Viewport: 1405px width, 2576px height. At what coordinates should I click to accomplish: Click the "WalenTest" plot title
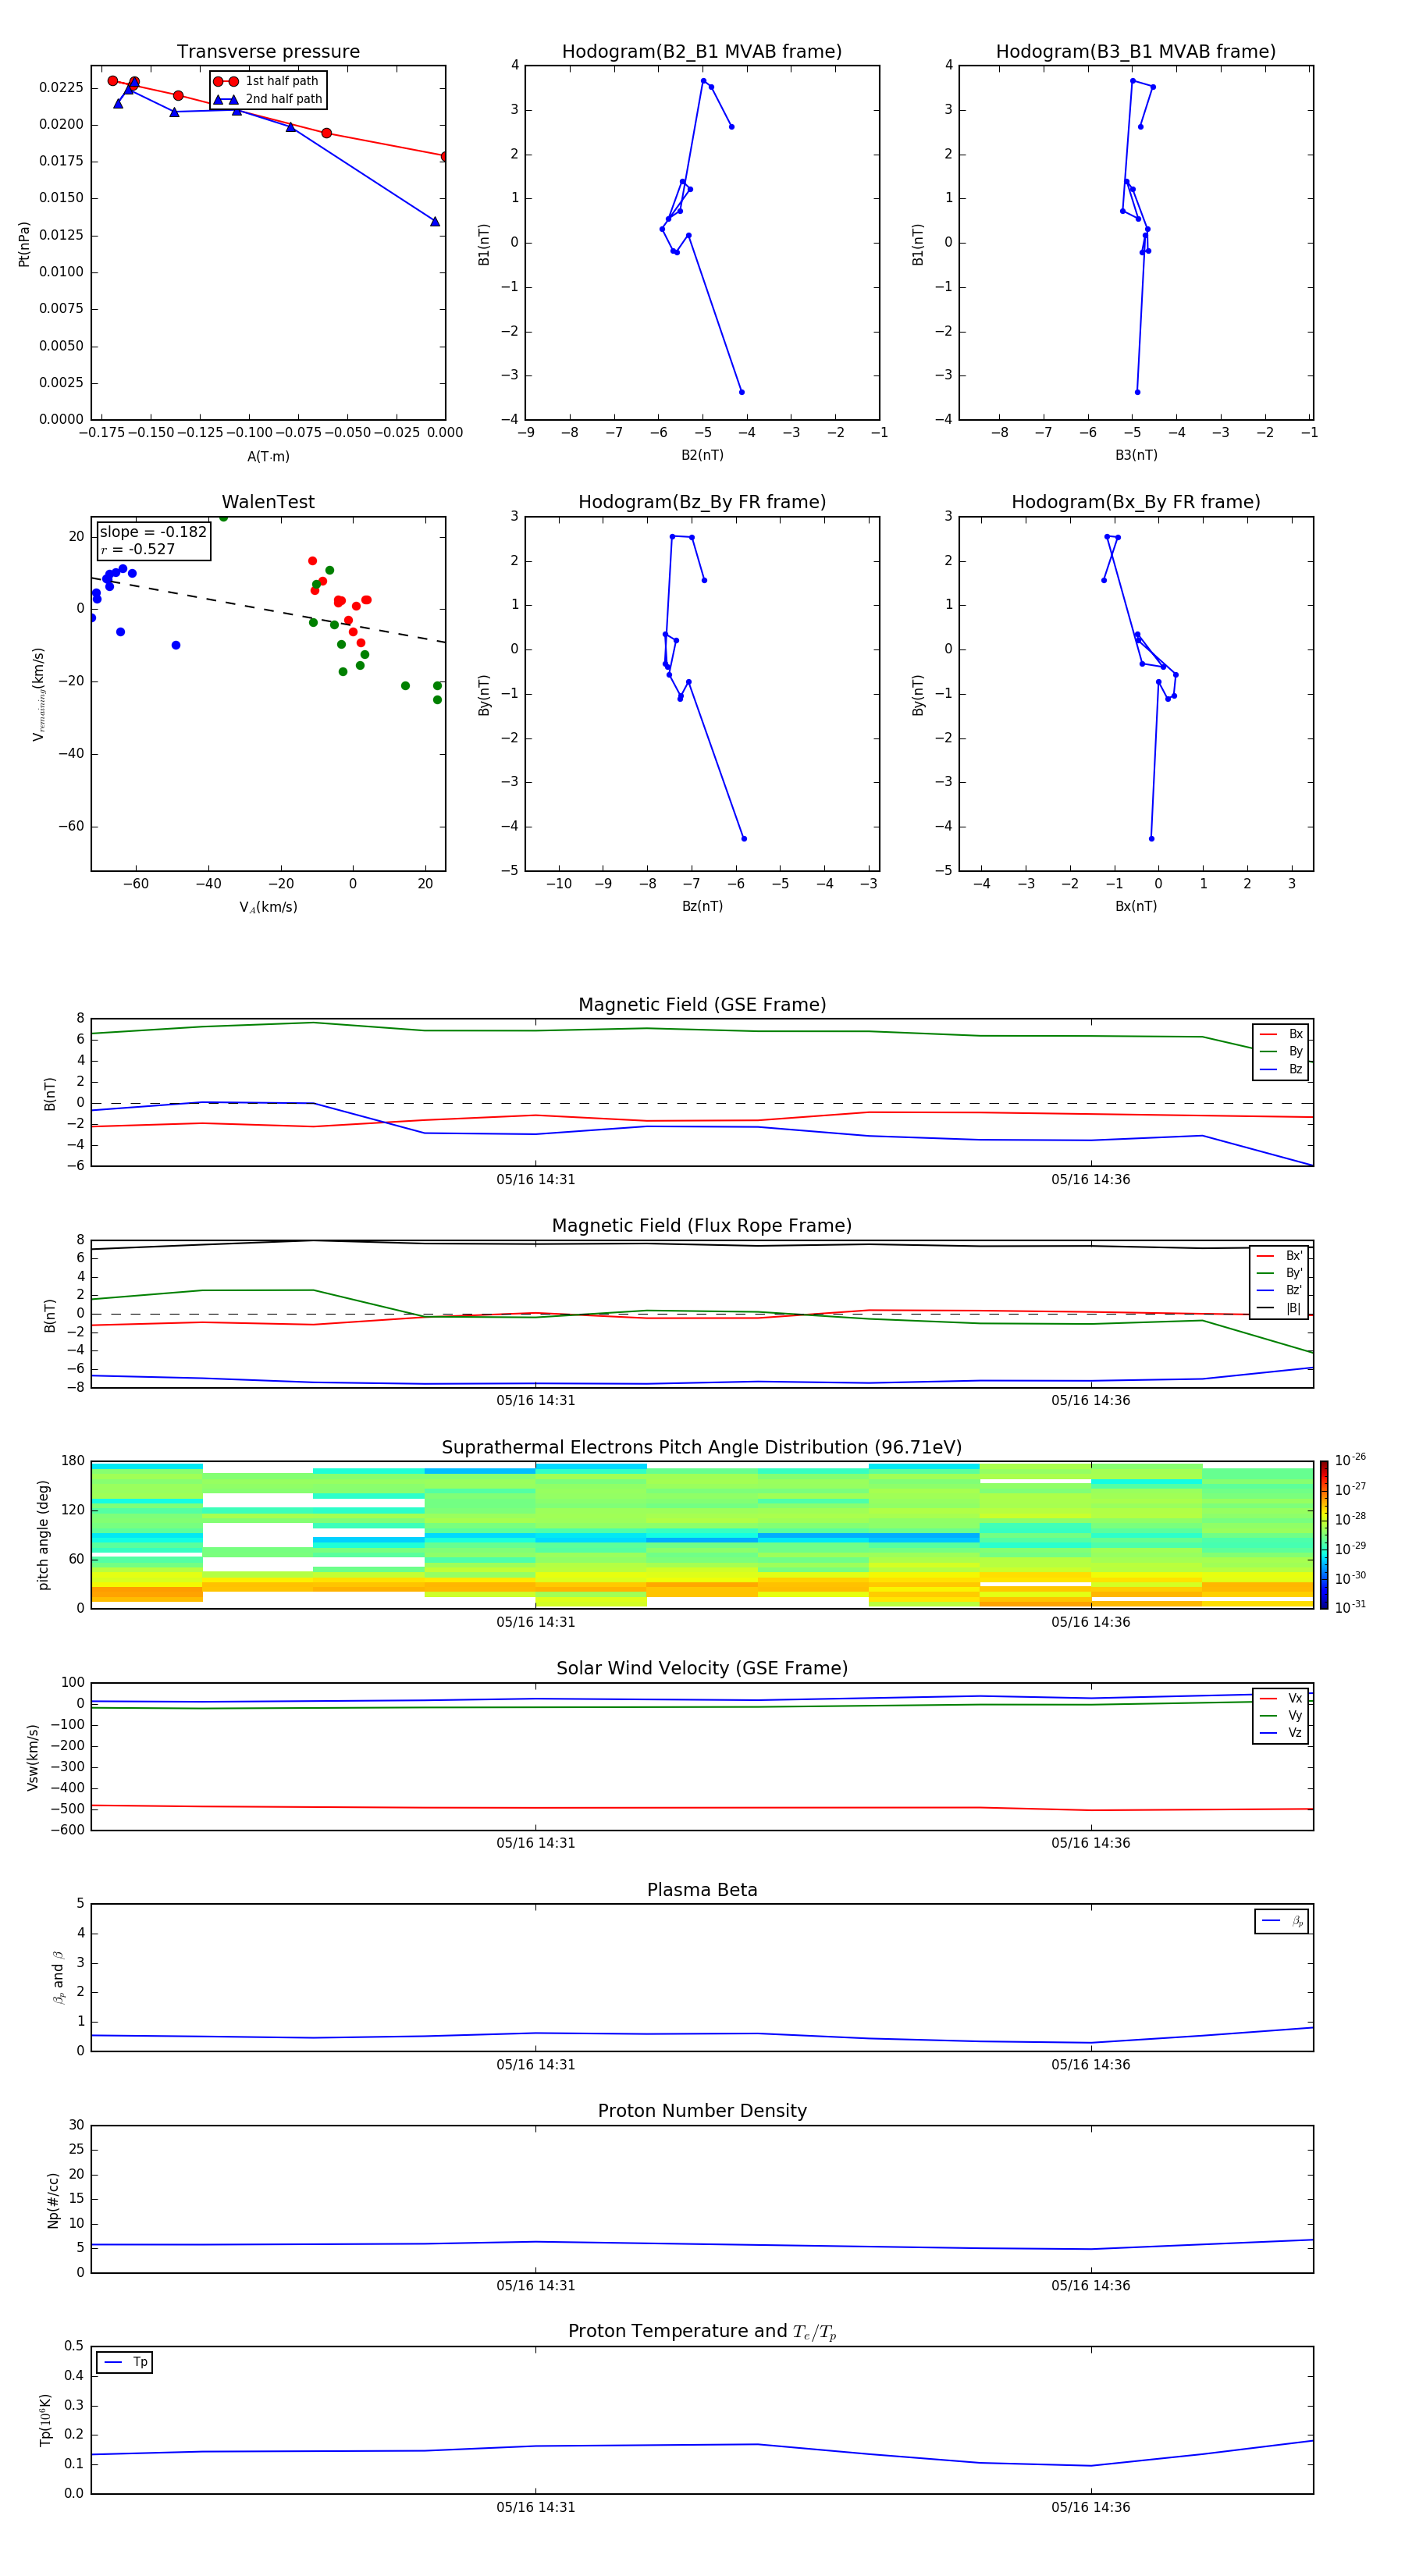coord(268,502)
